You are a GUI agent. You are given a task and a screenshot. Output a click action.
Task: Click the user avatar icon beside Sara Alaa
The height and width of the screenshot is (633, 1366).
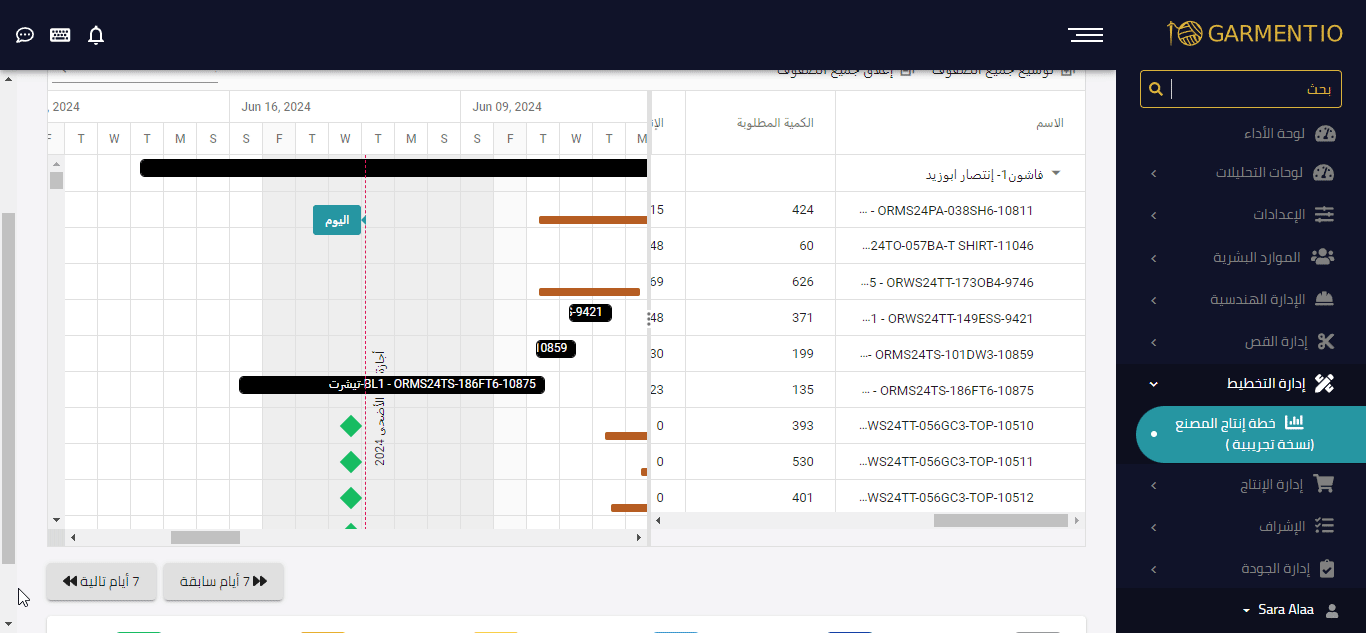[x=1331, y=610]
